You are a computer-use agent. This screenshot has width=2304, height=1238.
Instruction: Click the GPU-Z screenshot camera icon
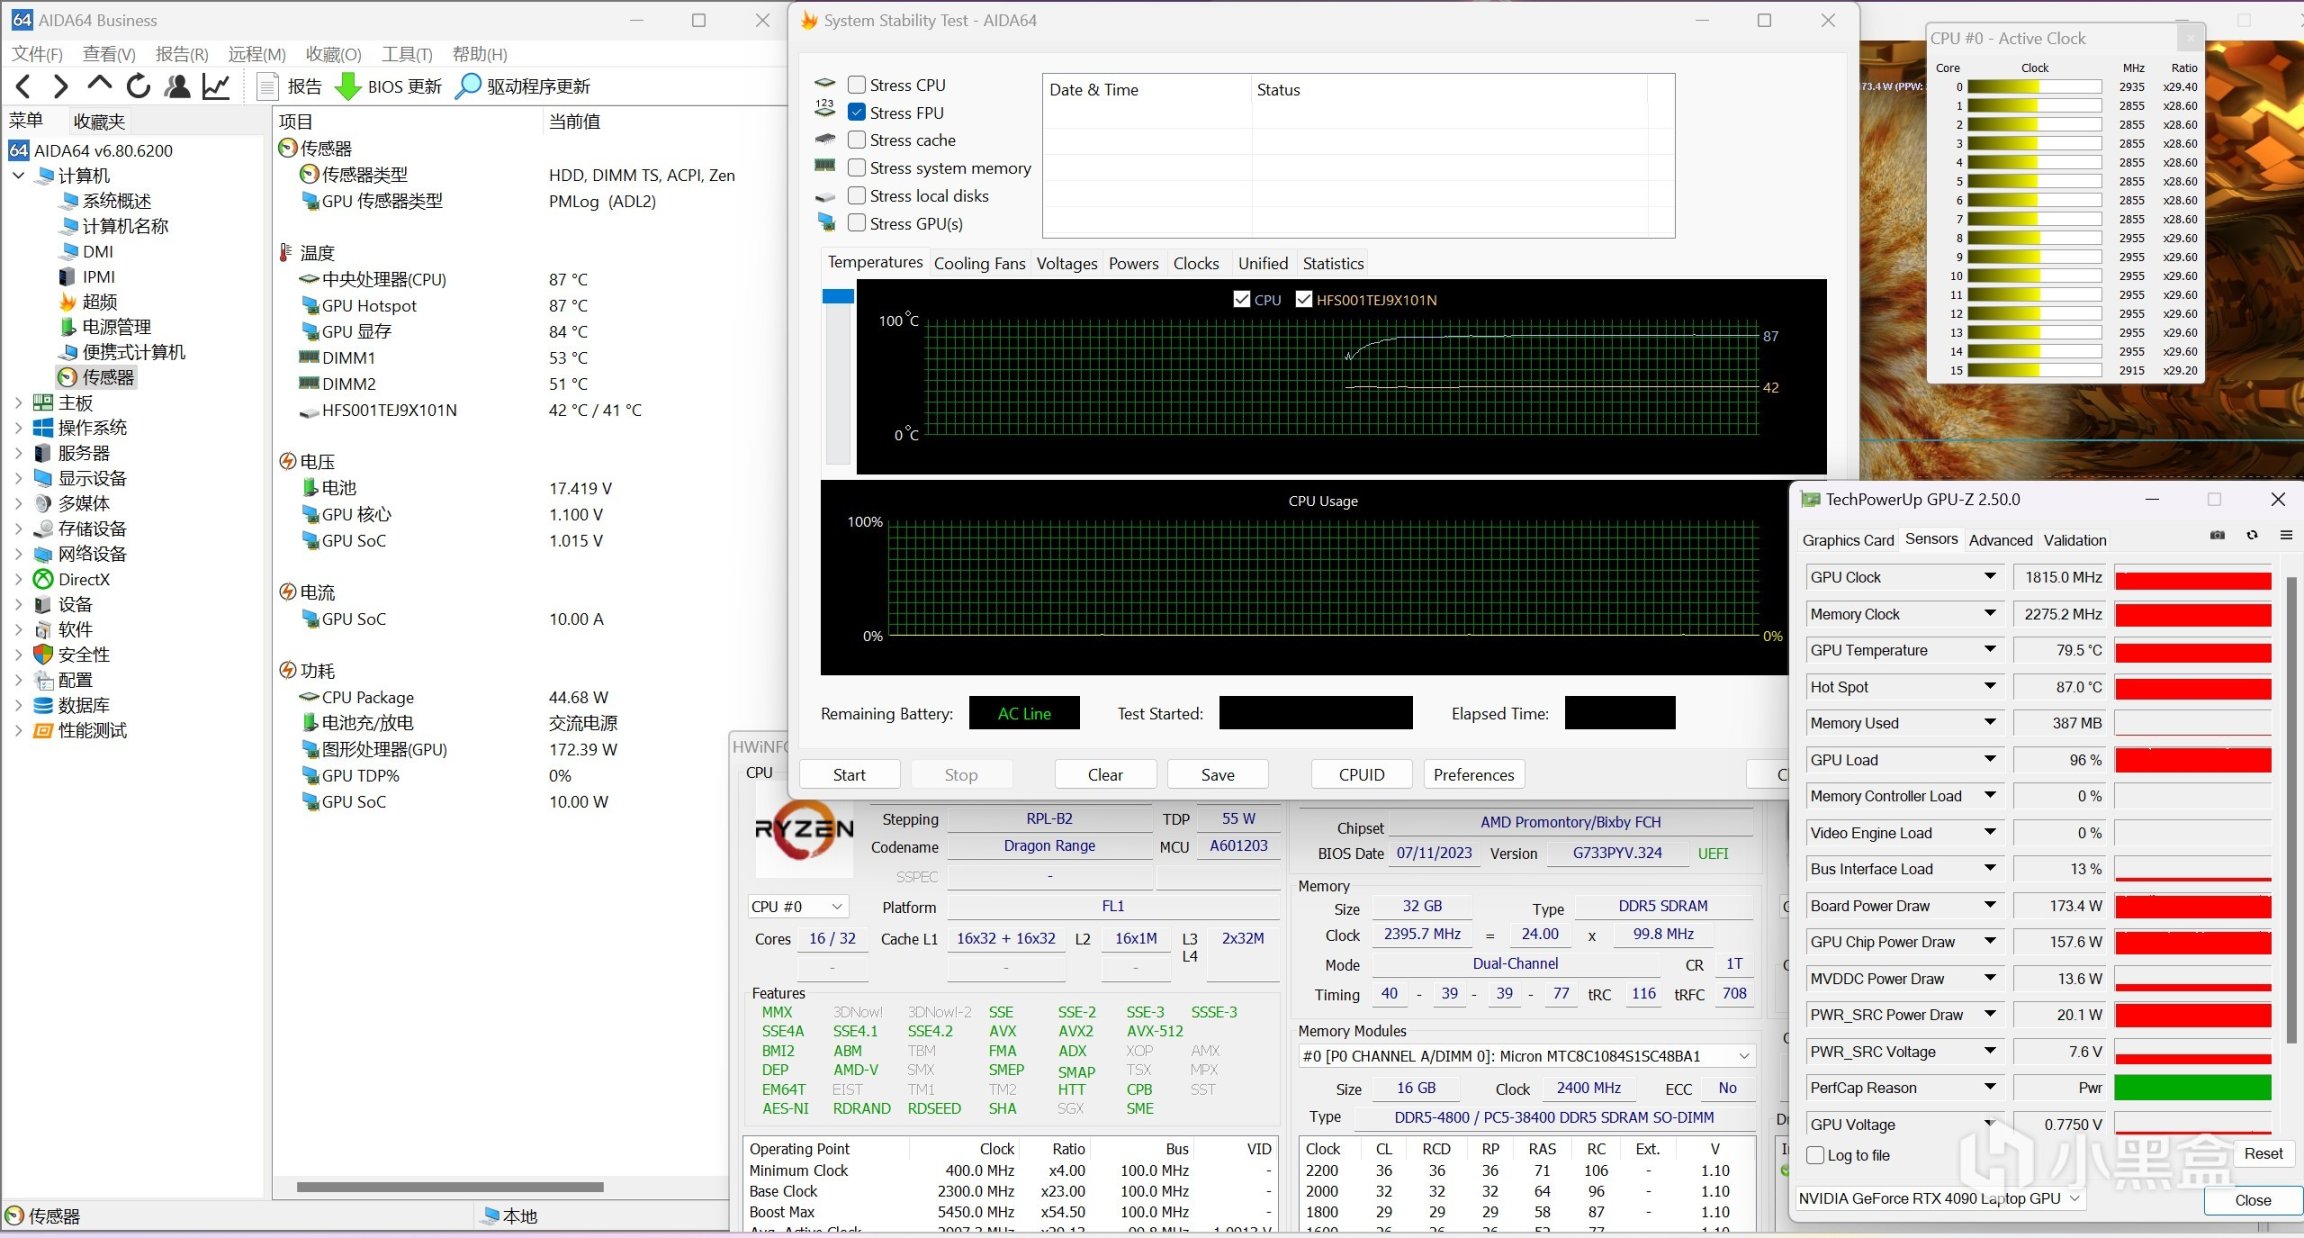click(x=2217, y=535)
